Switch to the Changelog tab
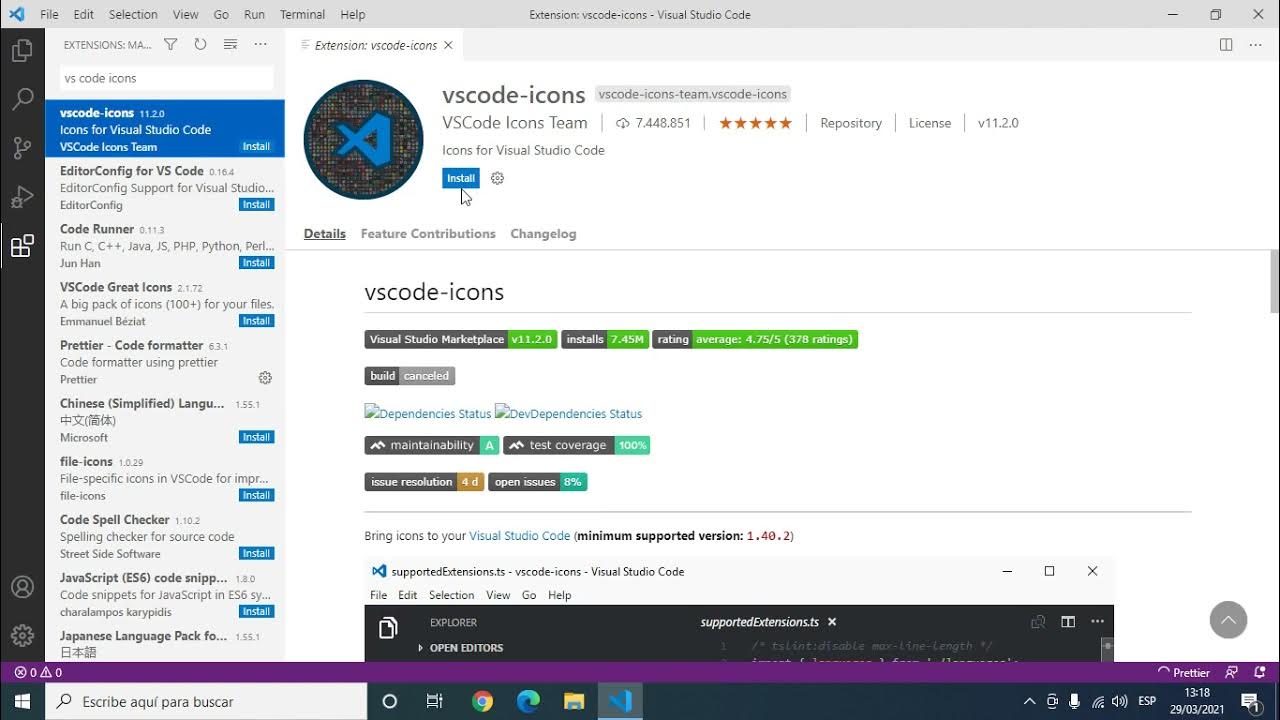 pos(543,234)
